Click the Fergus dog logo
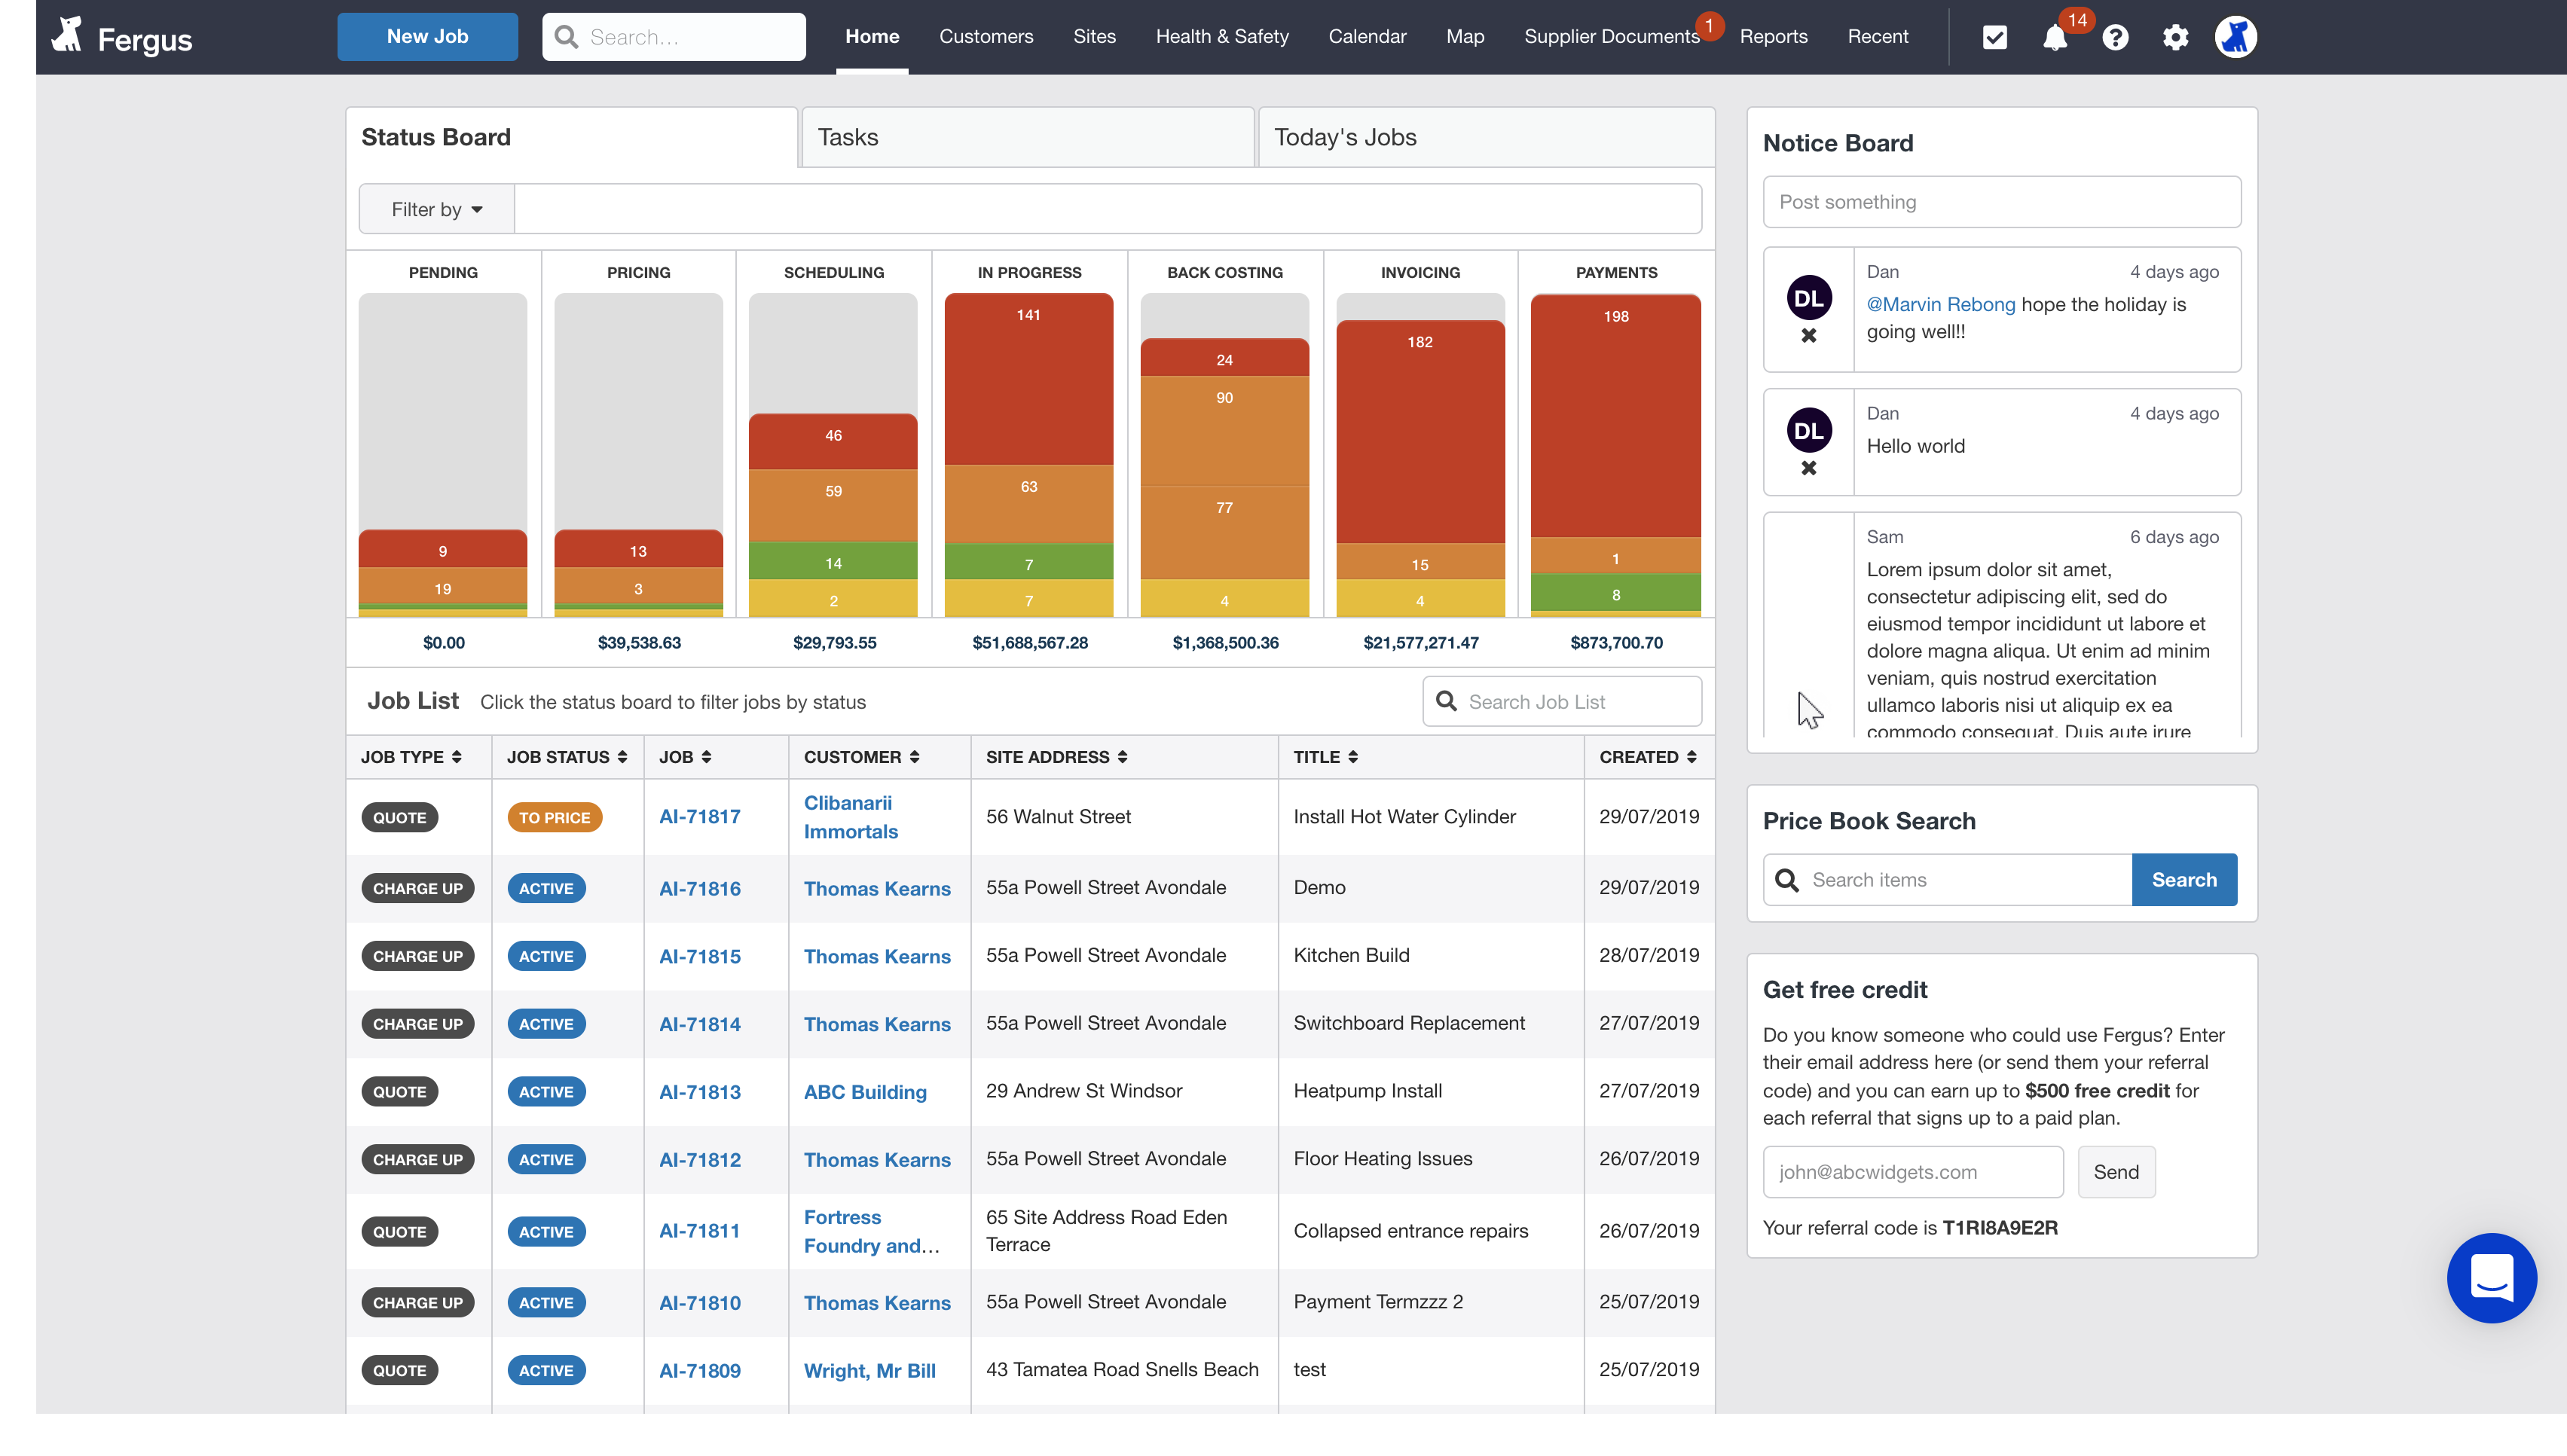The height and width of the screenshot is (1456, 2567). click(x=68, y=36)
